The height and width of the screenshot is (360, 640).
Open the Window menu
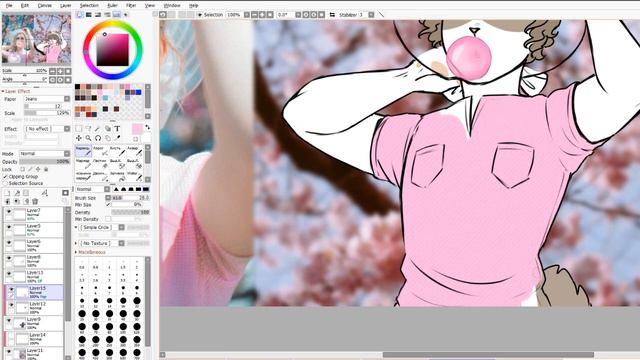pyautogui.click(x=172, y=5)
